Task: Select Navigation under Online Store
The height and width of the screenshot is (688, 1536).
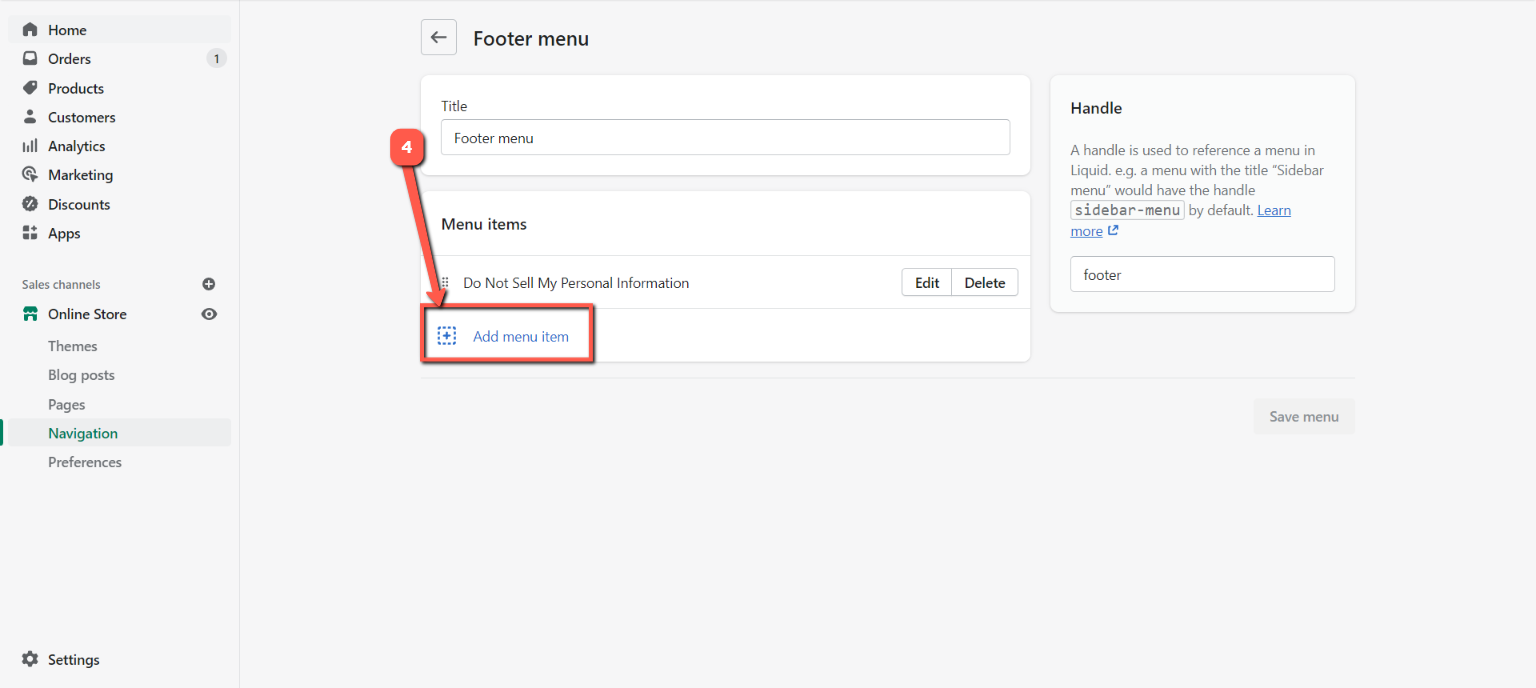Action: [x=83, y=433]
